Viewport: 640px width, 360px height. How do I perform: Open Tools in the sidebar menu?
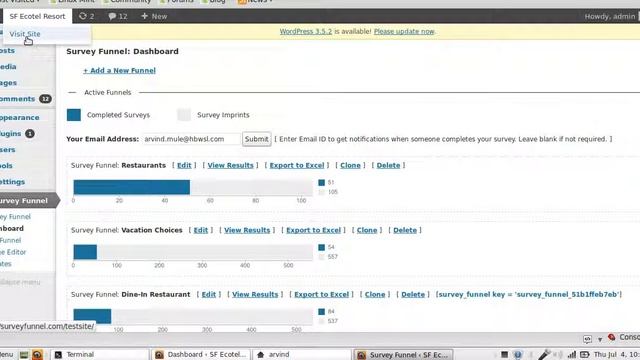coord(6,166)
